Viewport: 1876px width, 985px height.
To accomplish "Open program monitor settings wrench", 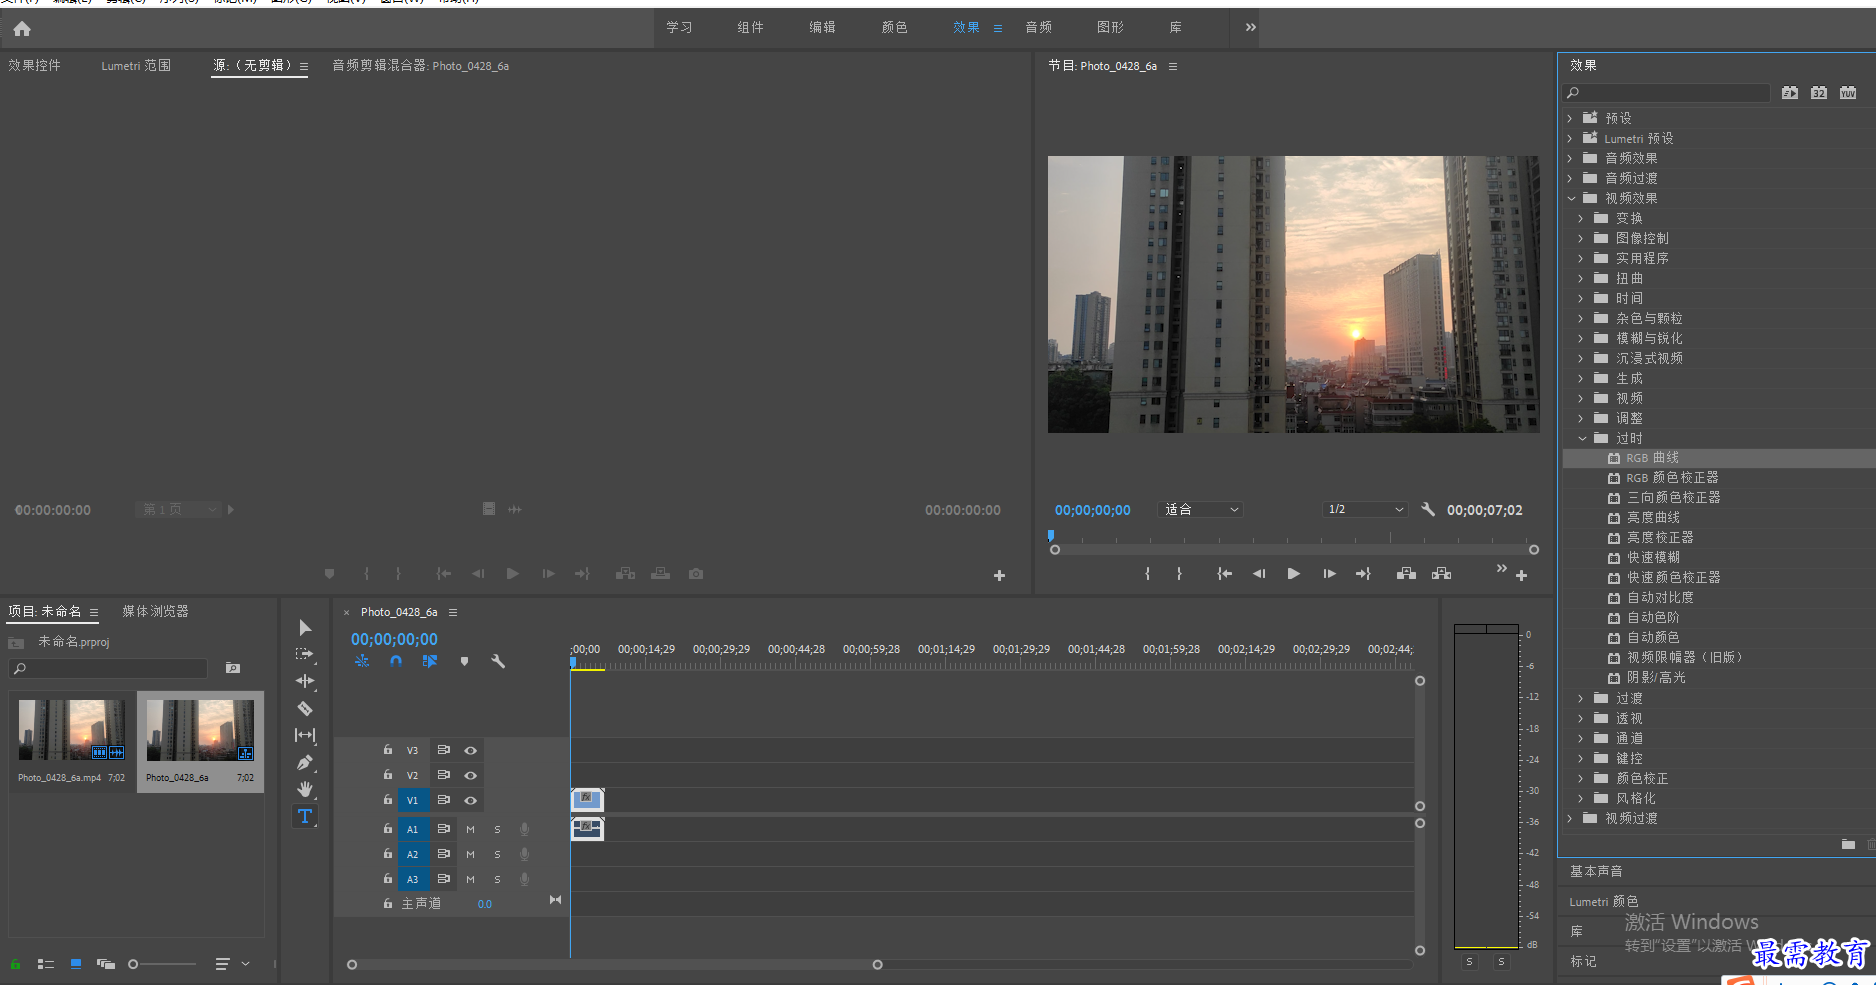I will (x=1428, y=509).
